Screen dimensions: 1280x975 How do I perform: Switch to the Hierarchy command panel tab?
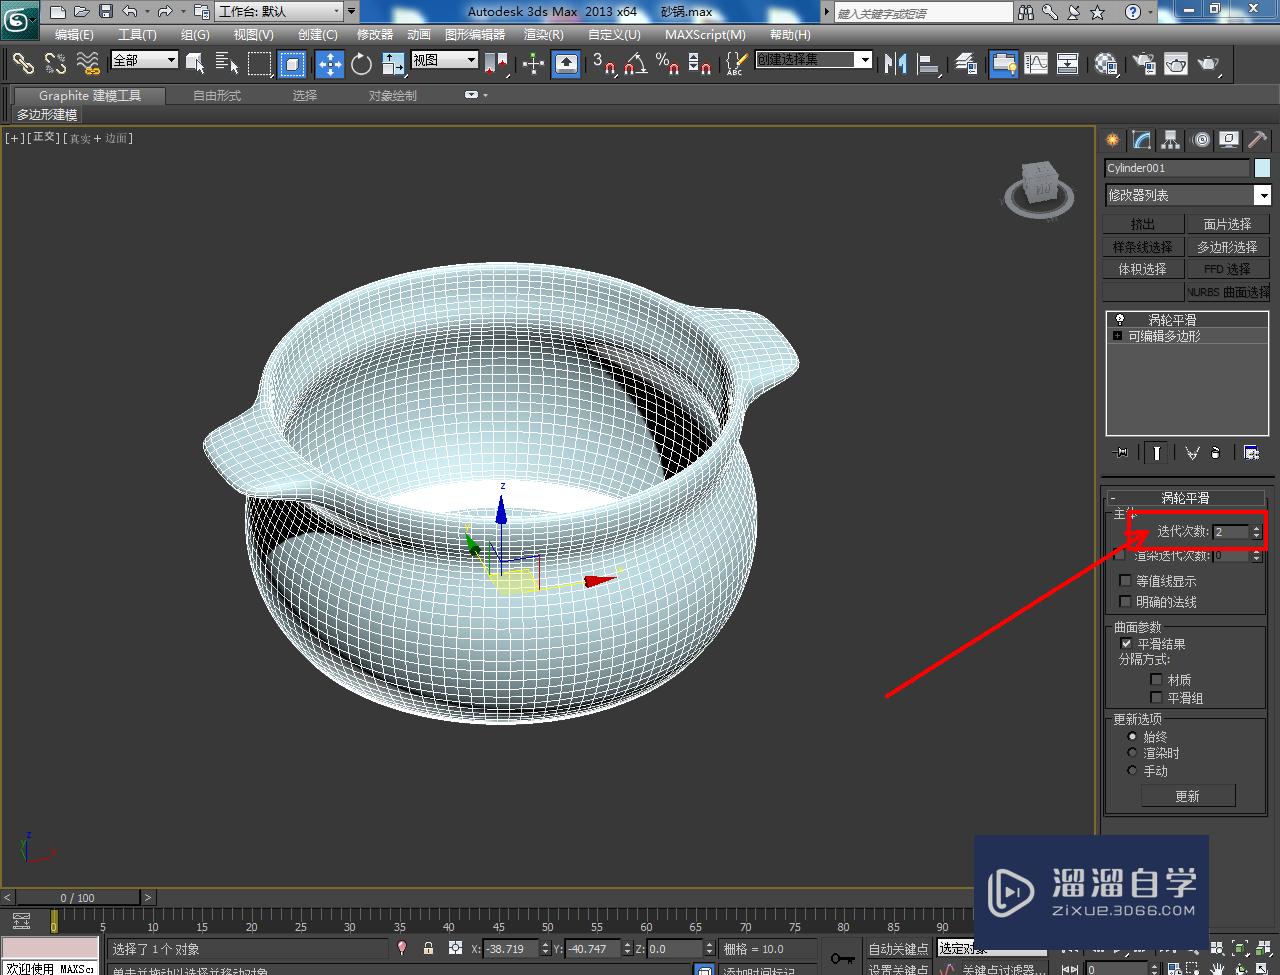click(x=1171, y=140)
